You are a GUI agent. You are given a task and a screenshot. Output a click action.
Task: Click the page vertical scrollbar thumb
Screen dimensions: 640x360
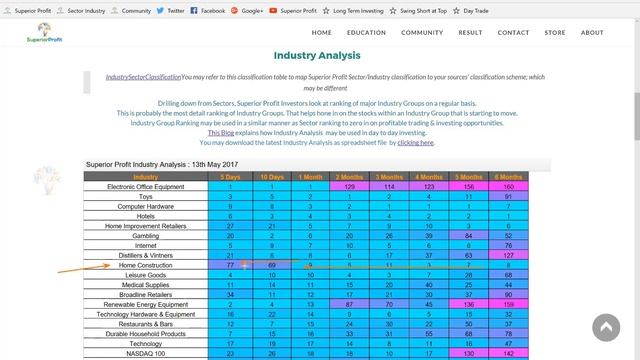coord(637,116)
